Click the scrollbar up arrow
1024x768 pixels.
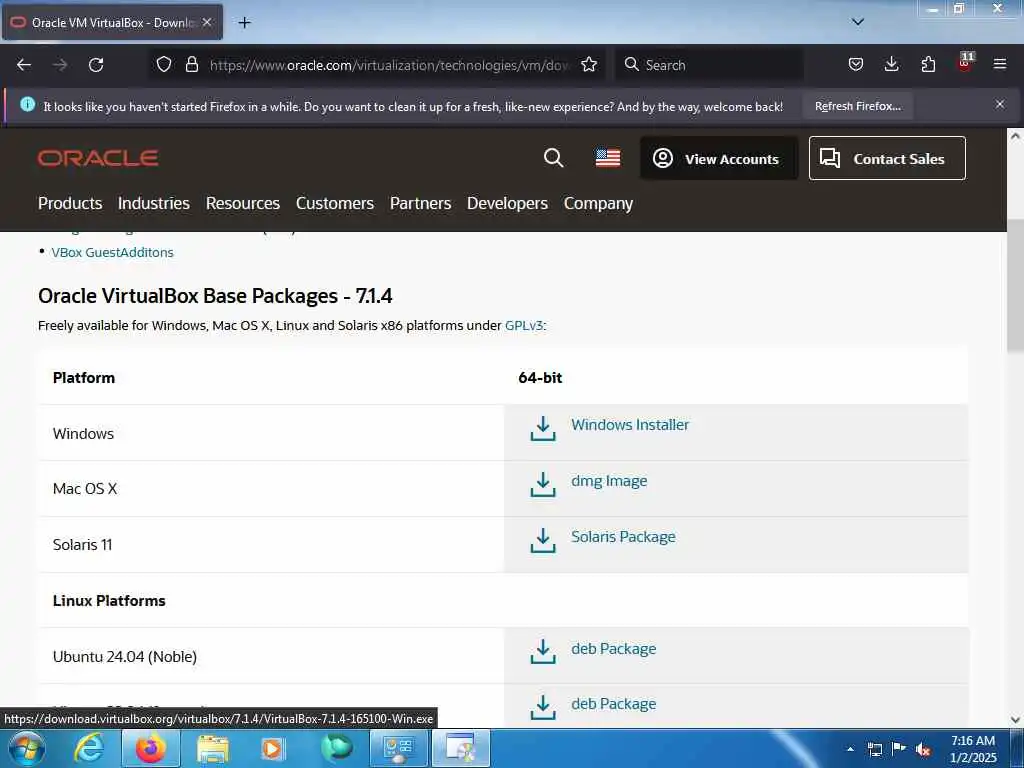(1015, 136)
